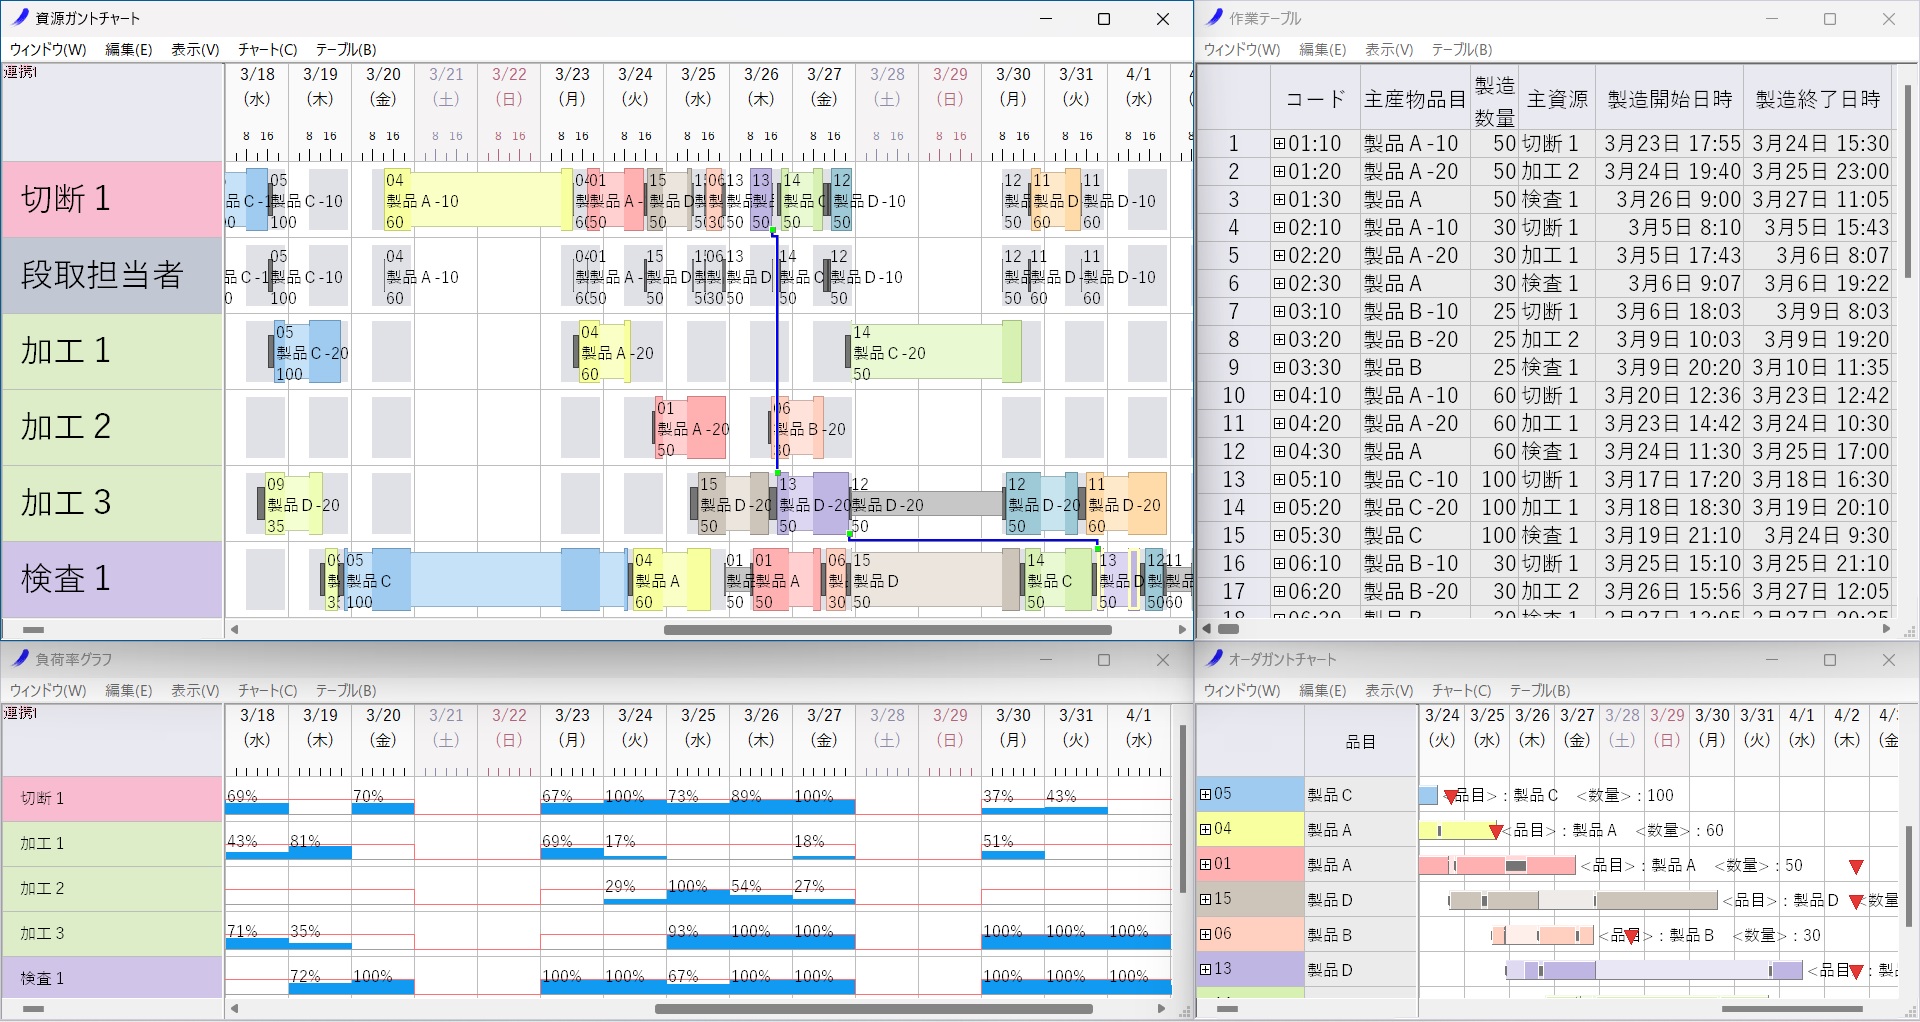Expand row 02:10 in the work table
The image size is (1920, 1022).
(1279, 228)
